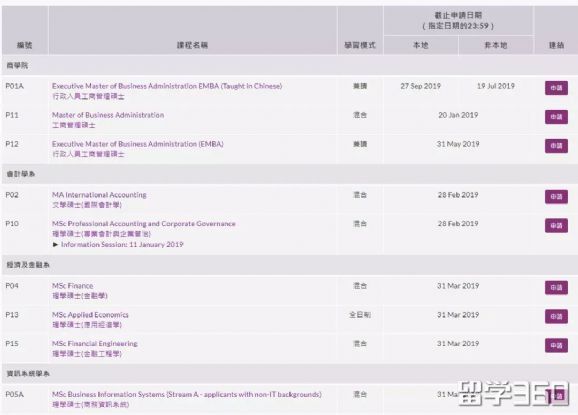This screenshot has height=415, width=578.
Task: Open Executive MBA (Taught in Chinese) link
Action: pos(167,86)
